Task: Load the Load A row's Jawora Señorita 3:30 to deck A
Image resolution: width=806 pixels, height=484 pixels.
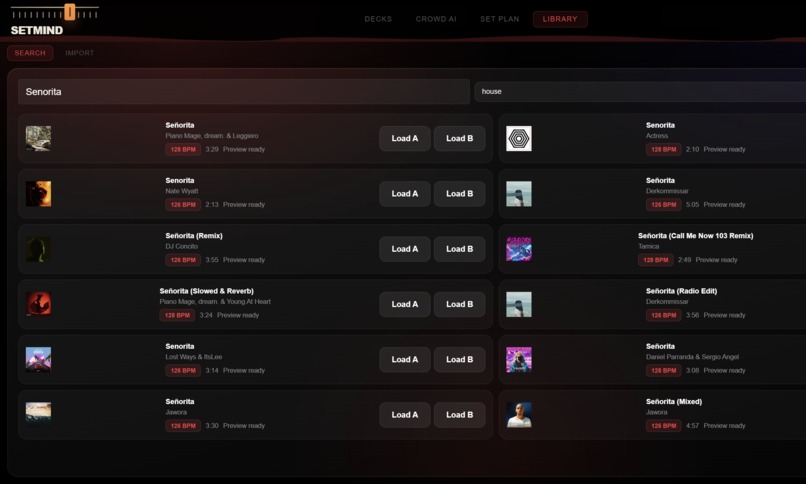Action: (405, 415)
